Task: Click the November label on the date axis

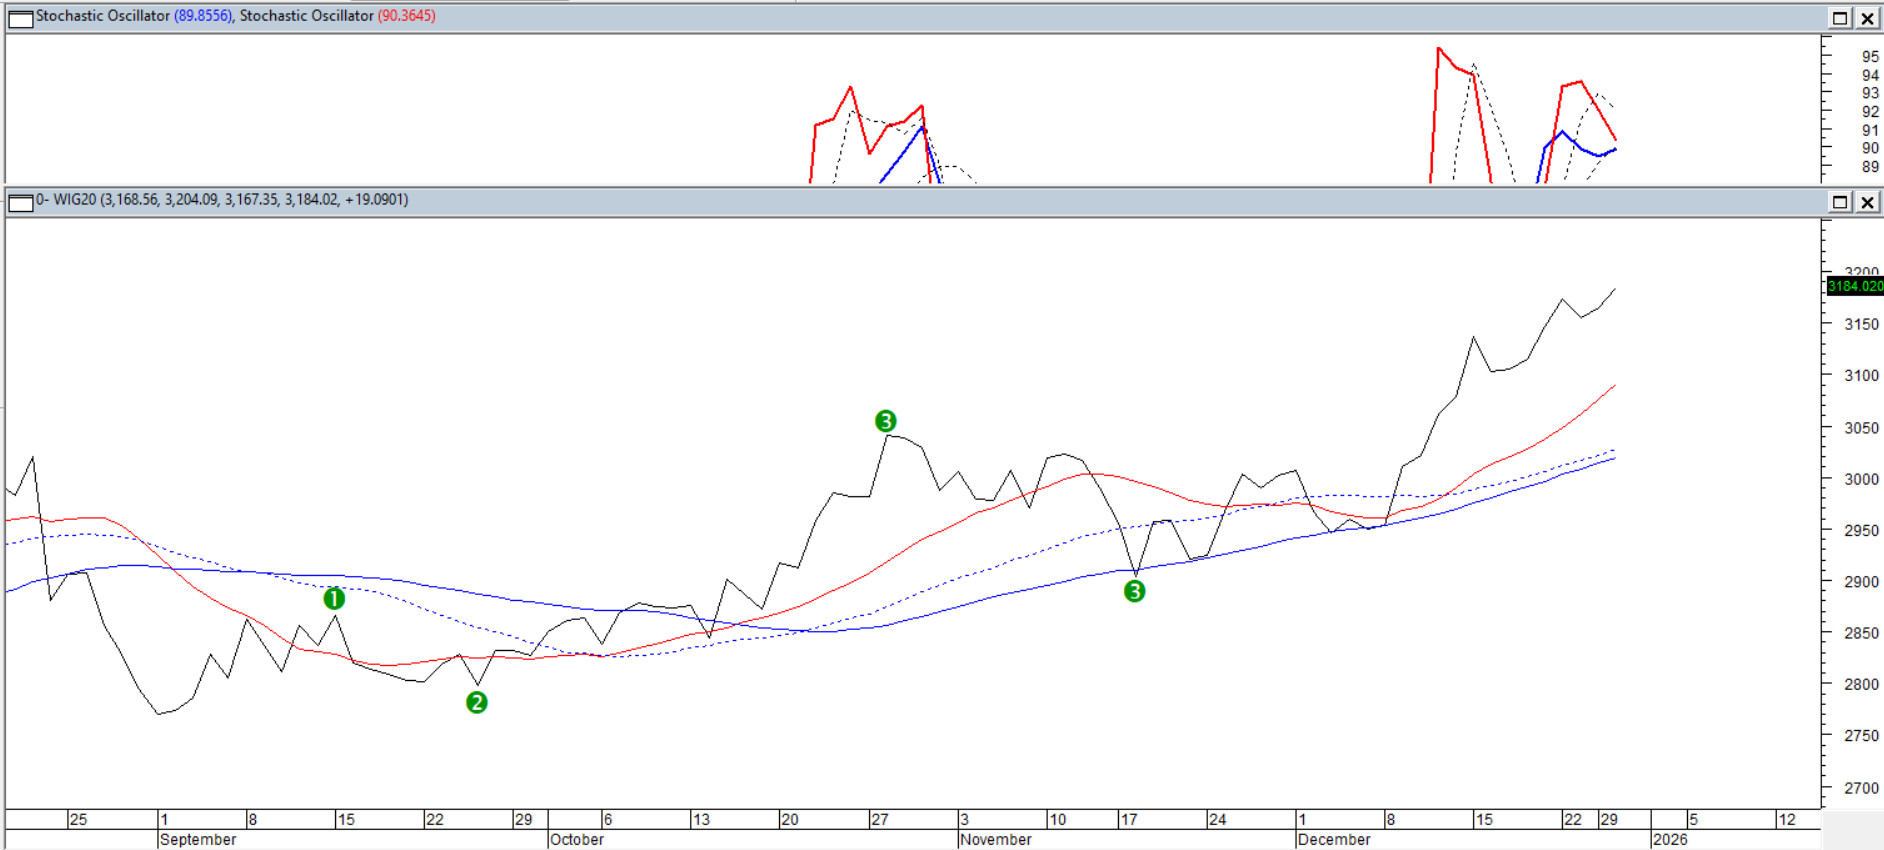Action: coord(995,839)
